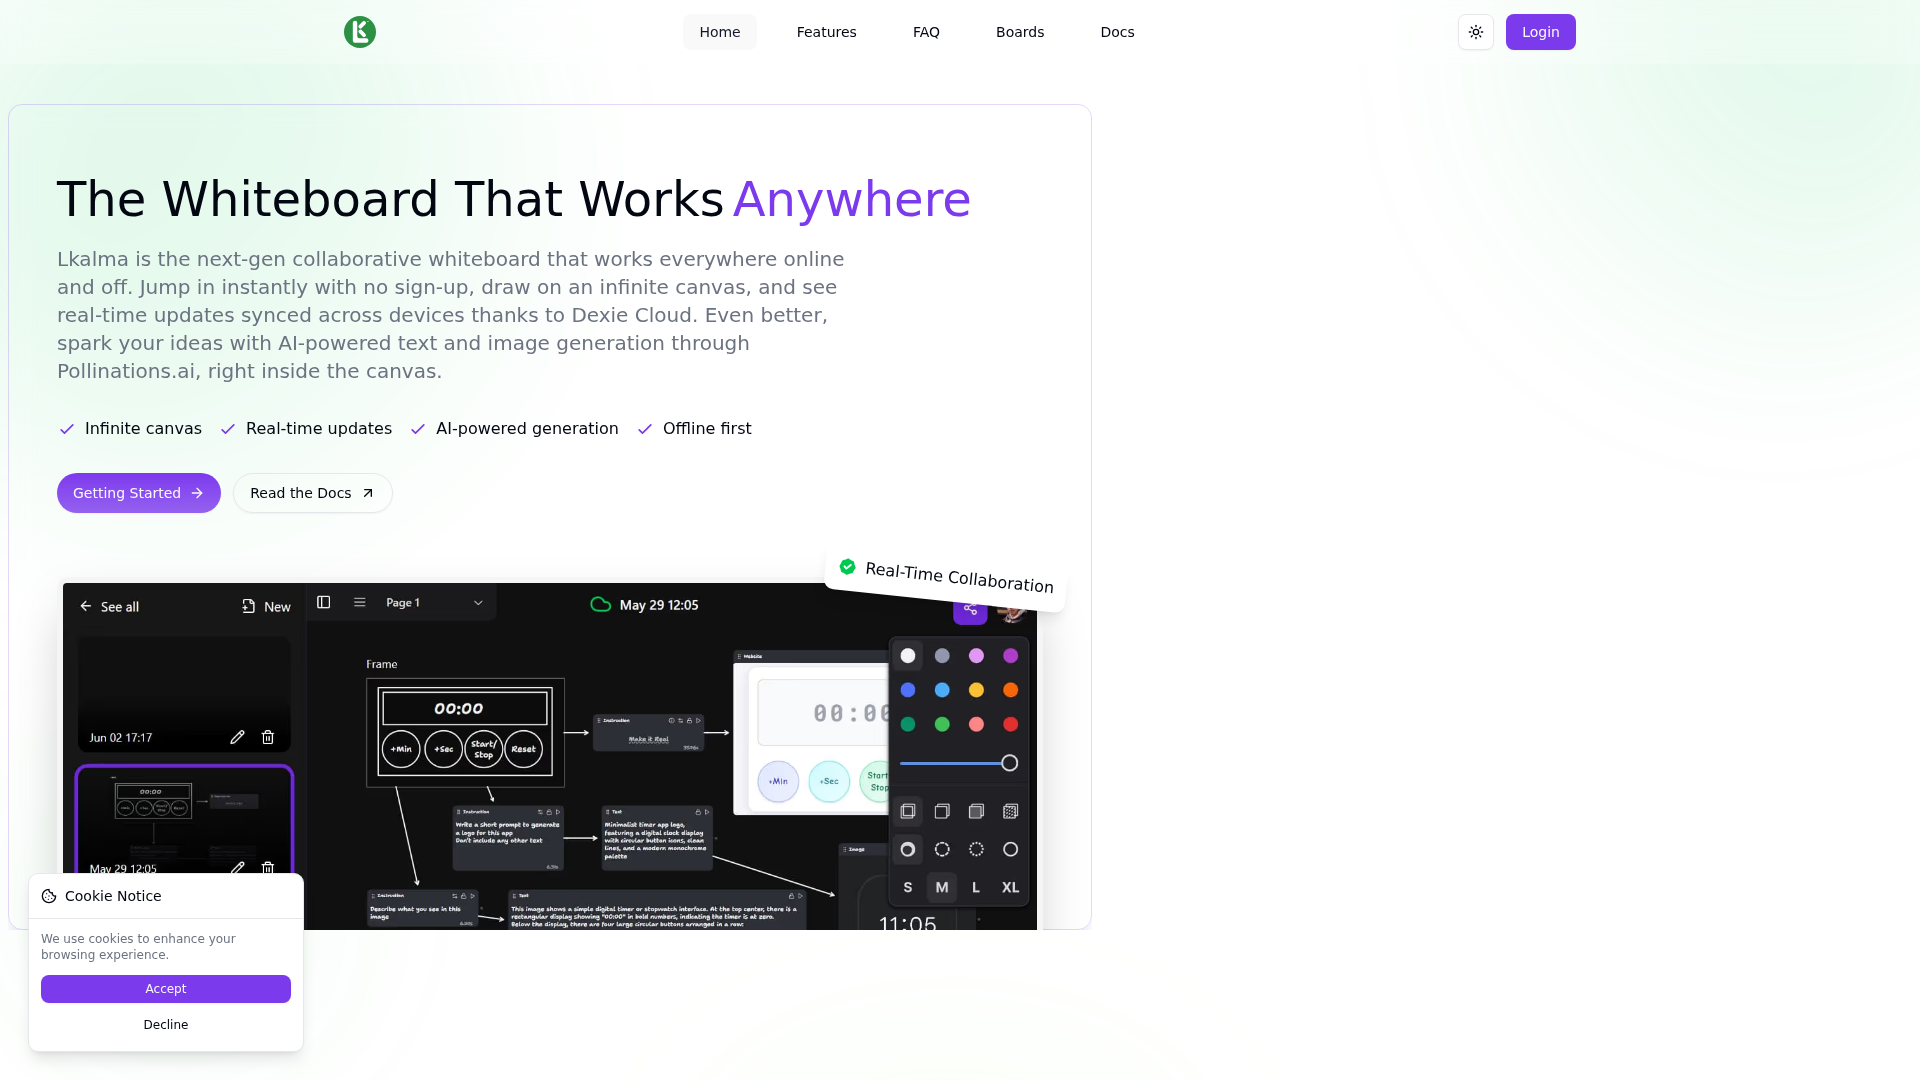Click the 'Frame' label in the canvas
The image size is (1920, 1080).
(x=382, y=664)
